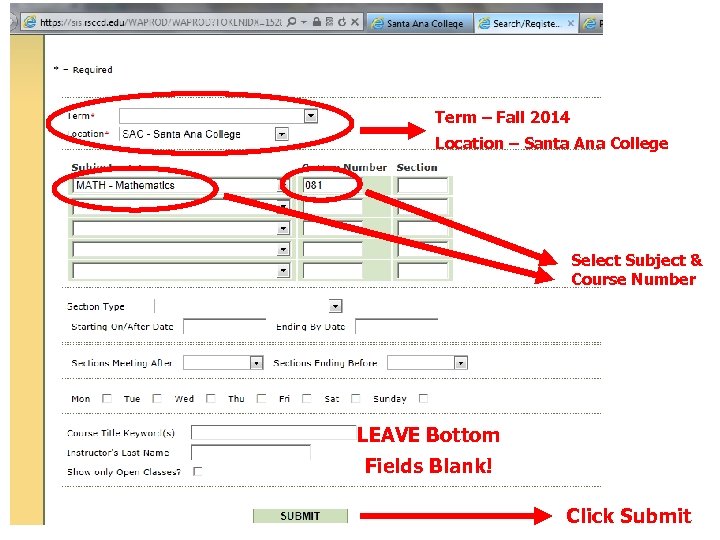Click the fourth row Section field

pyautogui.click(x=422, y=250)
